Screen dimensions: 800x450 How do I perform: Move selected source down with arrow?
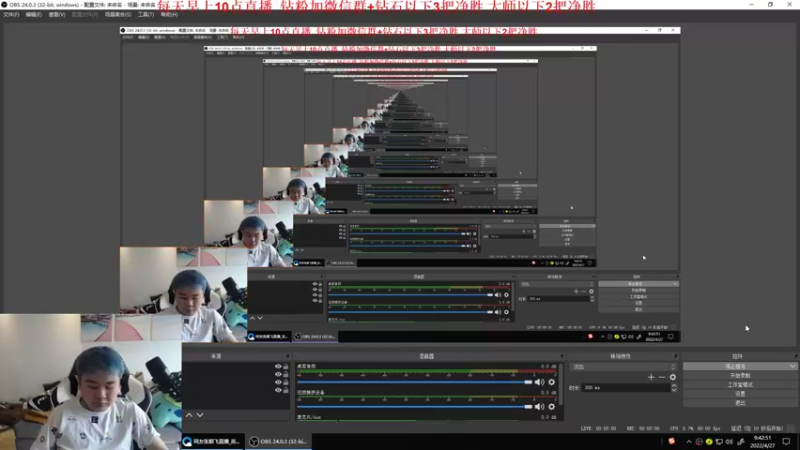click(200, 415)
